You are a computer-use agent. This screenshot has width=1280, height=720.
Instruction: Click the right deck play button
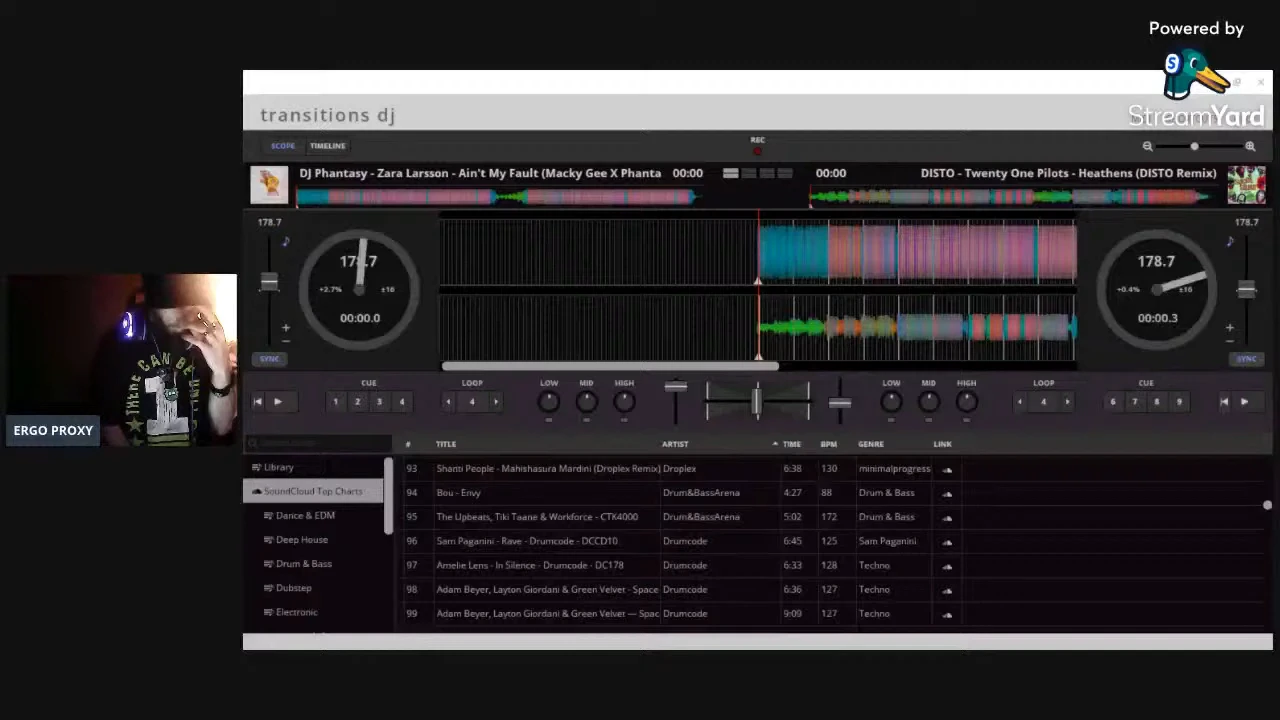1244,402
